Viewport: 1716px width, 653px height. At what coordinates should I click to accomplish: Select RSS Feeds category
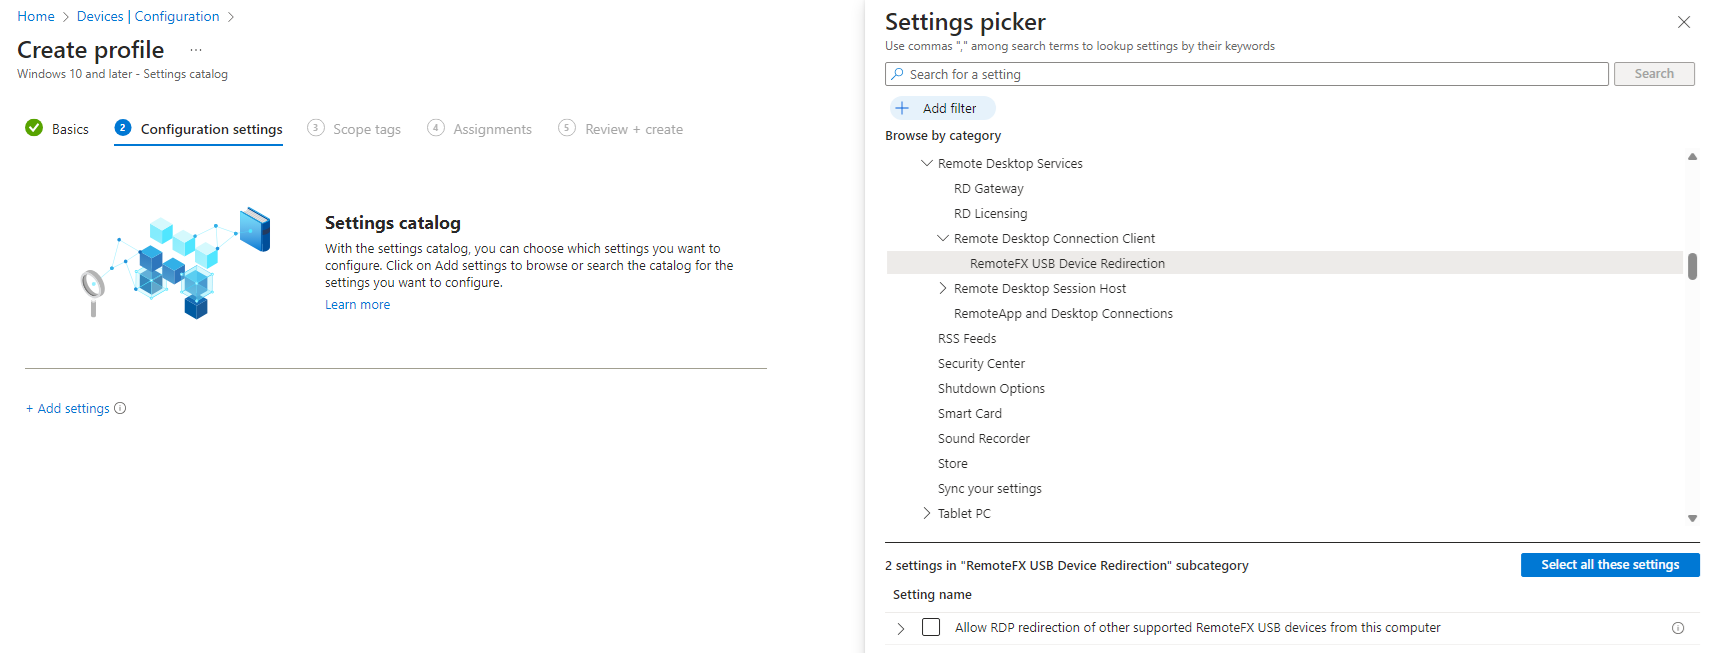coord(967,338)
